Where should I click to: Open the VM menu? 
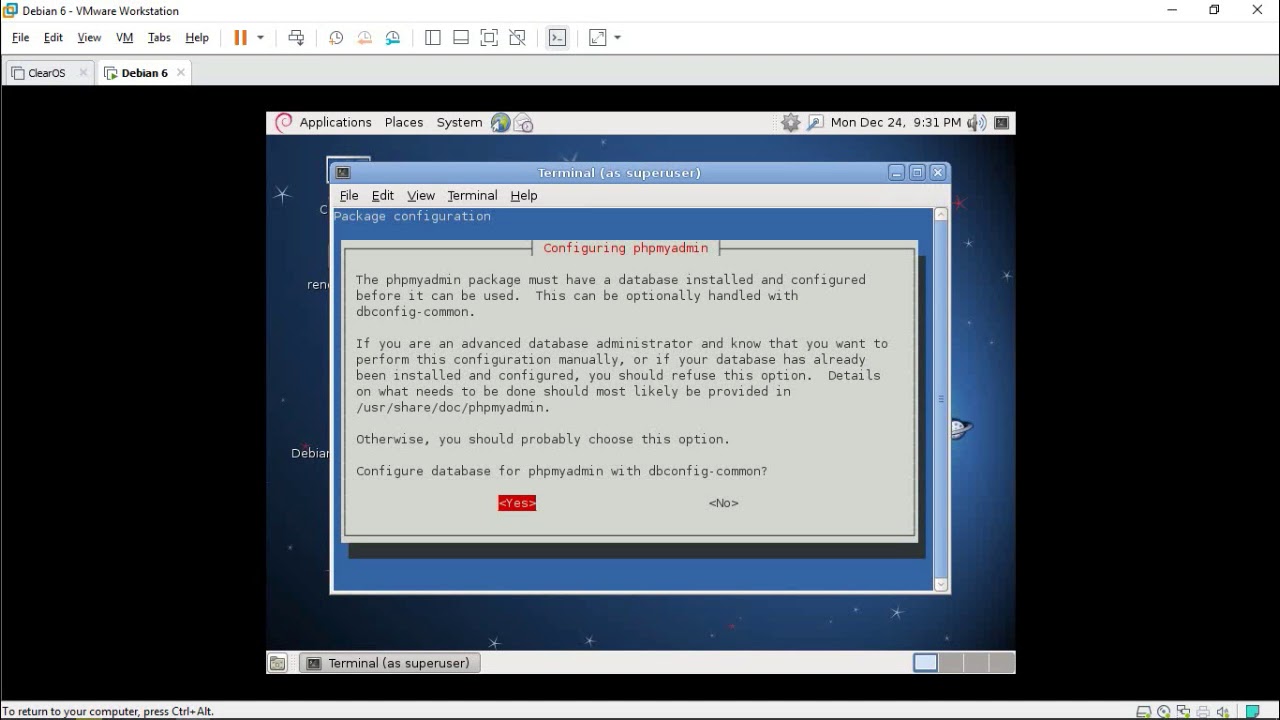click(x=125, y=38)
